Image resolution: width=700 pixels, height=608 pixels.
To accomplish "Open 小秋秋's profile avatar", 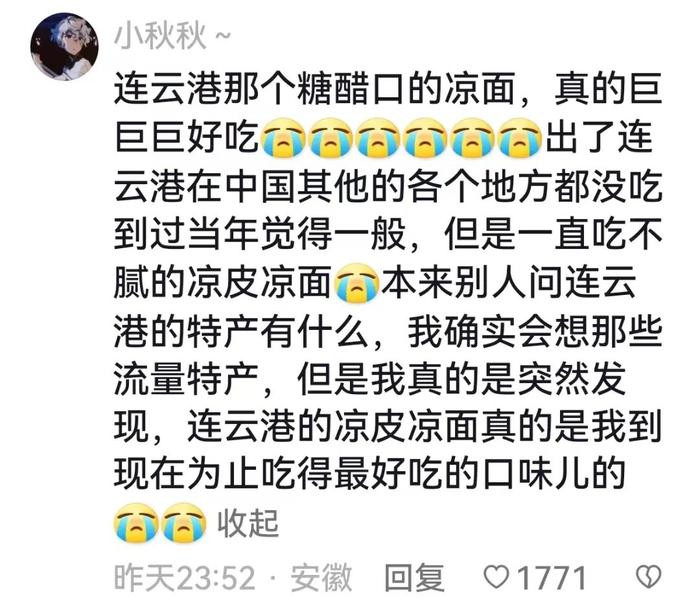I will coord(64,46).
